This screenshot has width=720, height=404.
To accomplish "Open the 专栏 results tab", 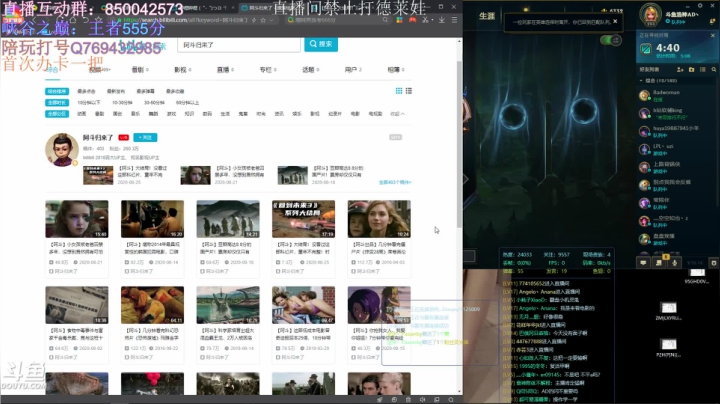I will coord(268,70).
